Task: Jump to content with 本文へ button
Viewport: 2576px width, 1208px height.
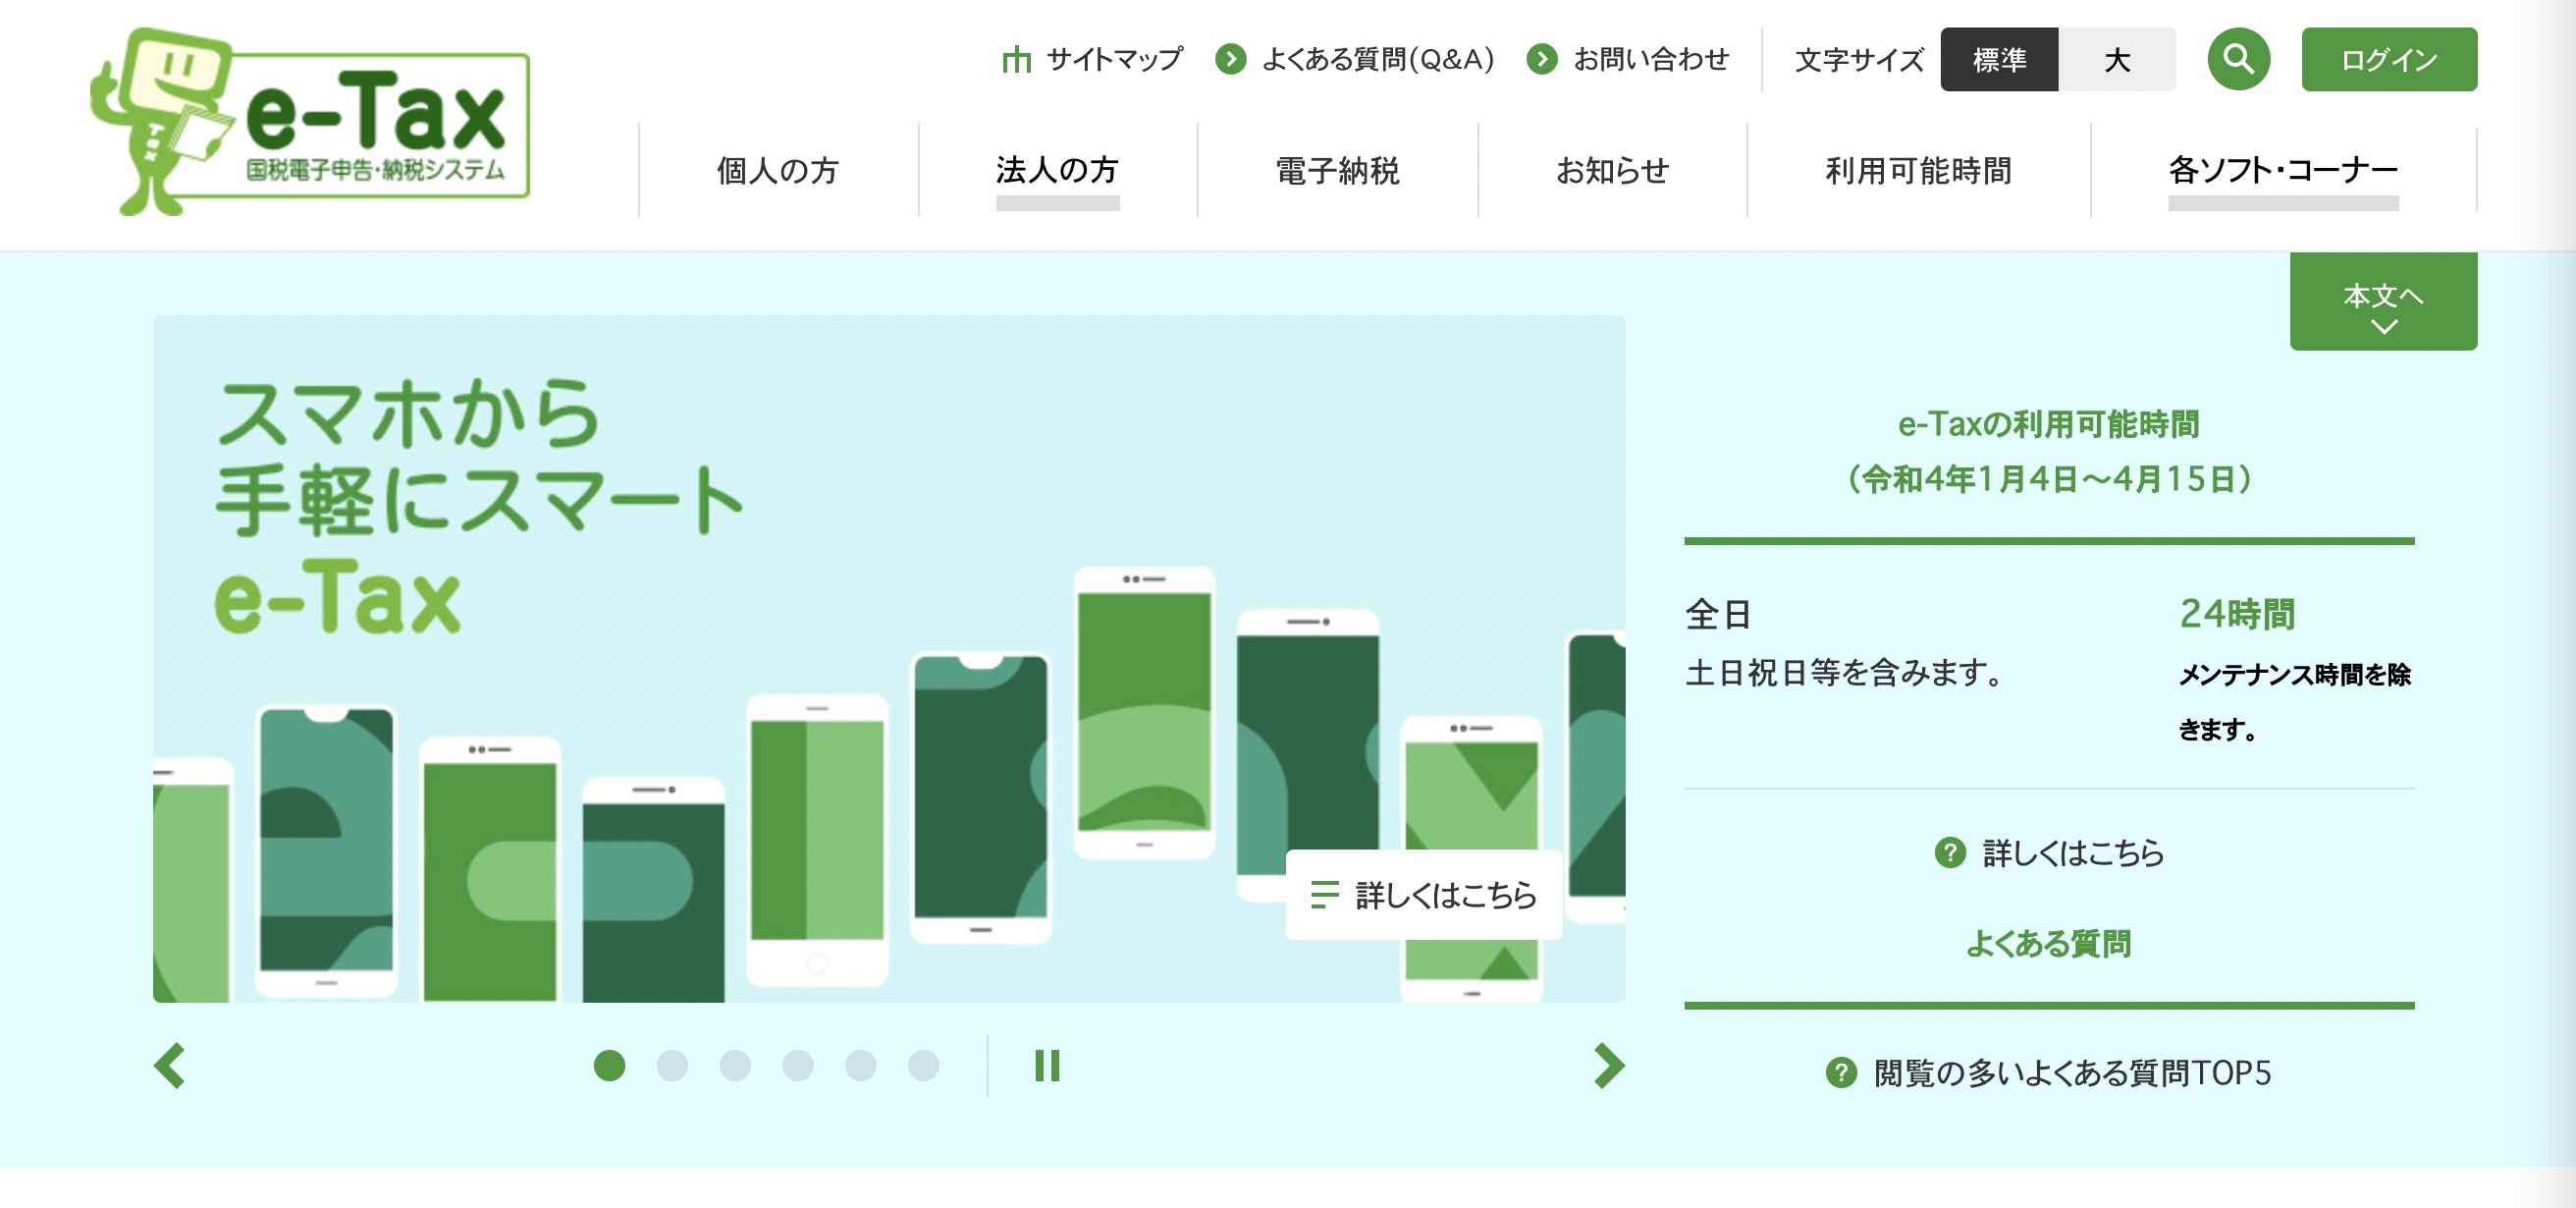Action: click(2383, 301)
